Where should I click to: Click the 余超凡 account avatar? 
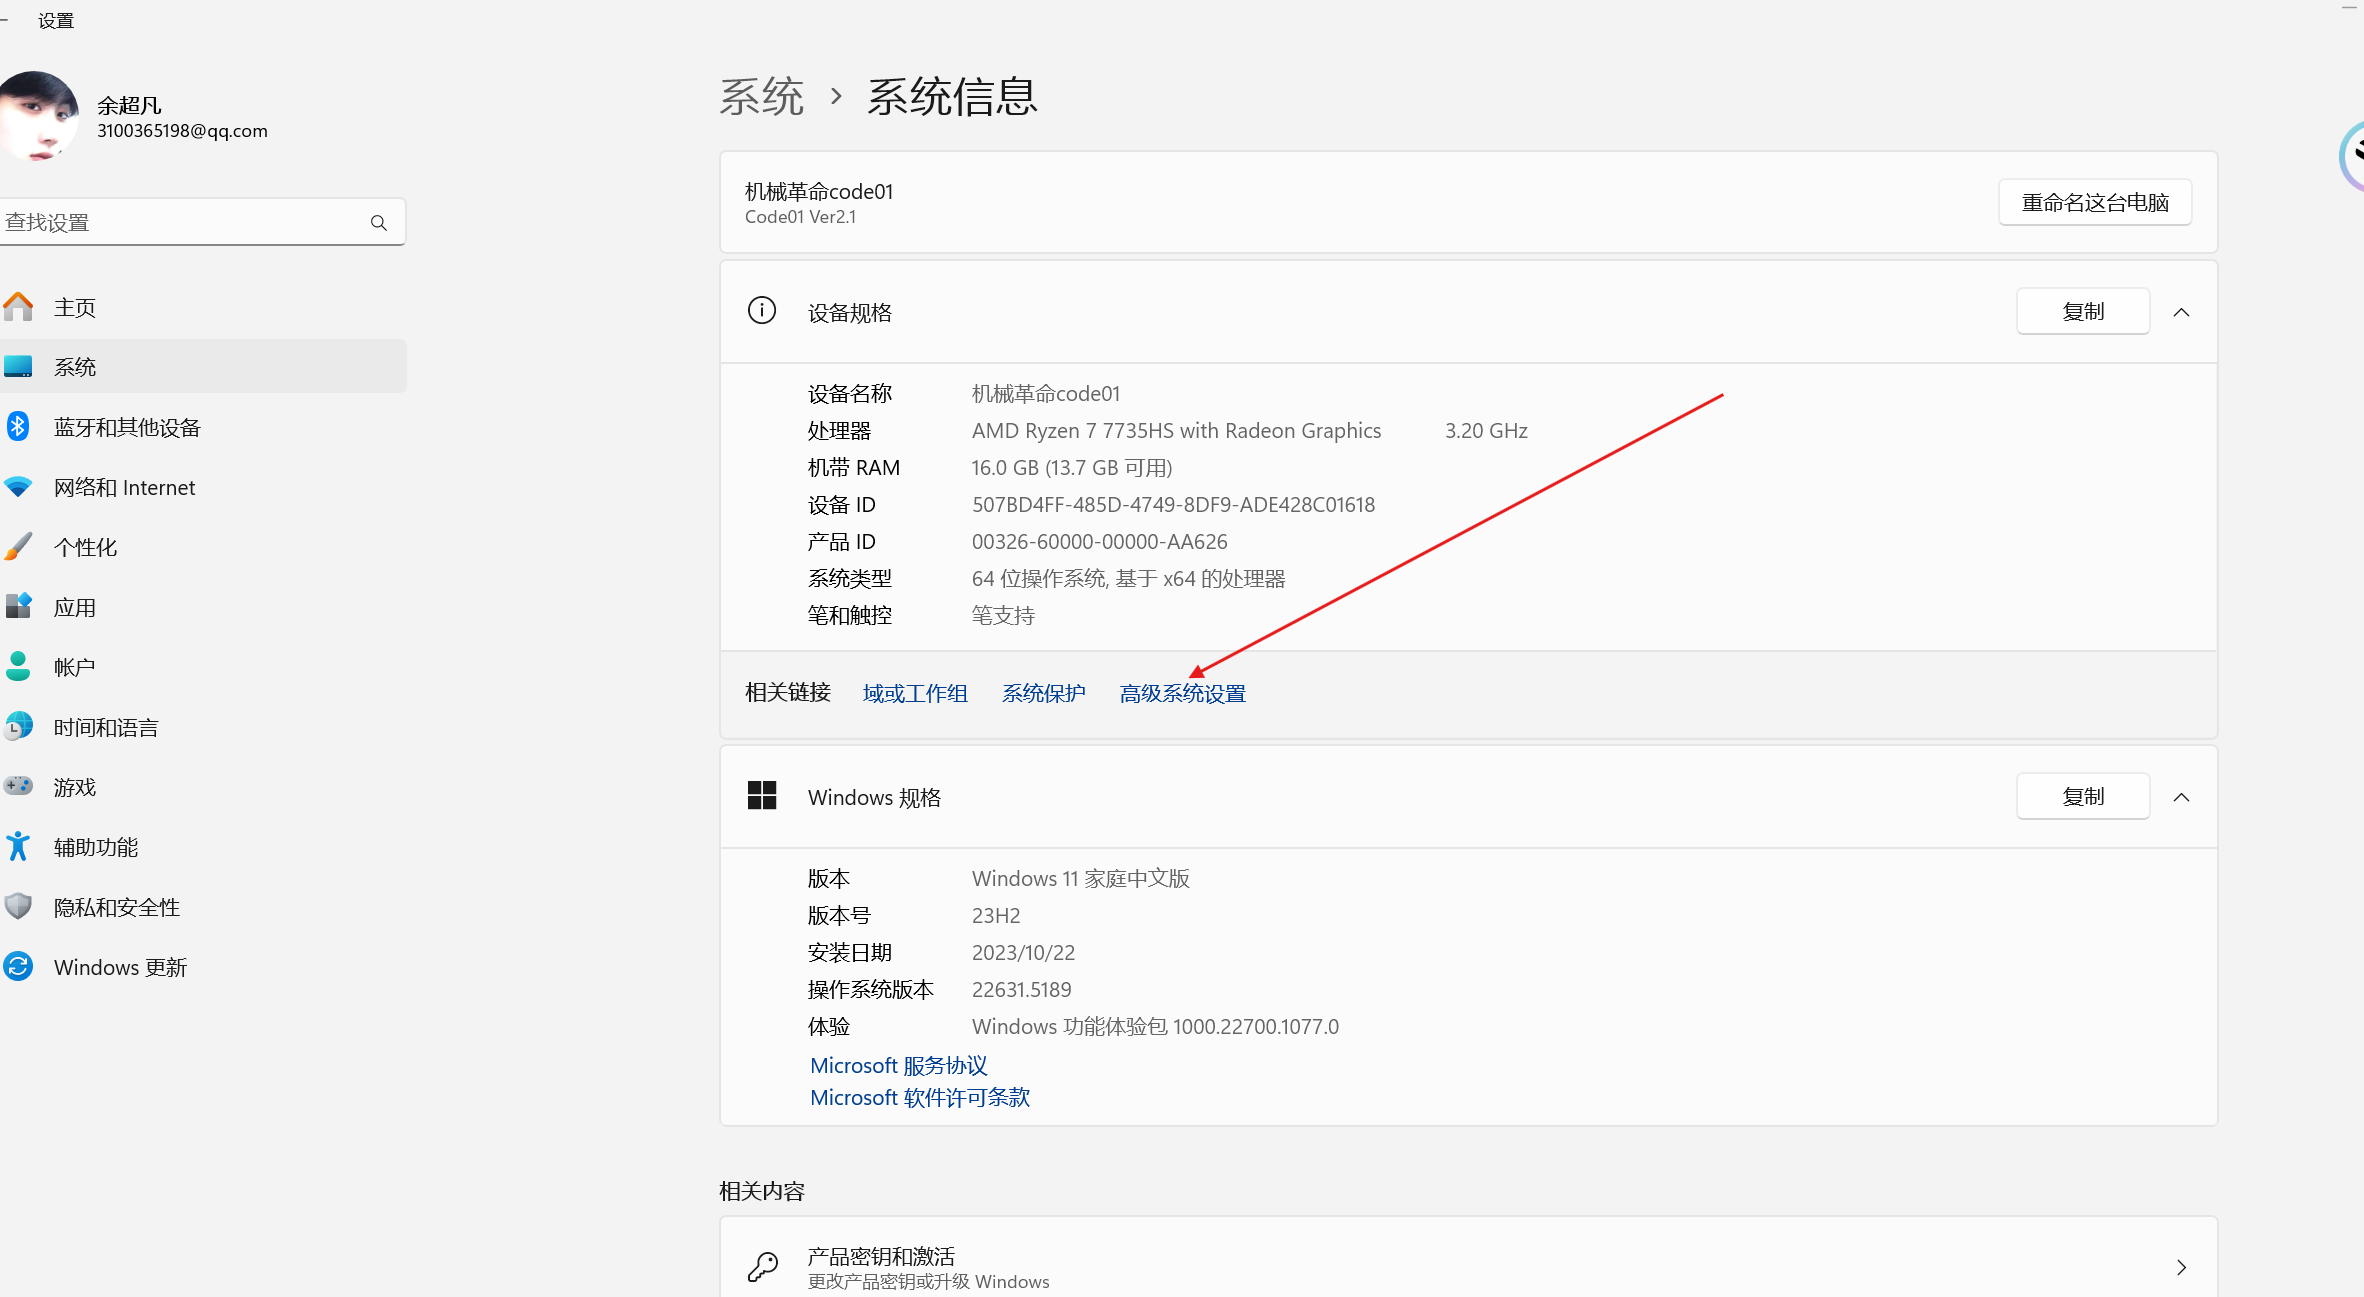(x=39, y=116)
